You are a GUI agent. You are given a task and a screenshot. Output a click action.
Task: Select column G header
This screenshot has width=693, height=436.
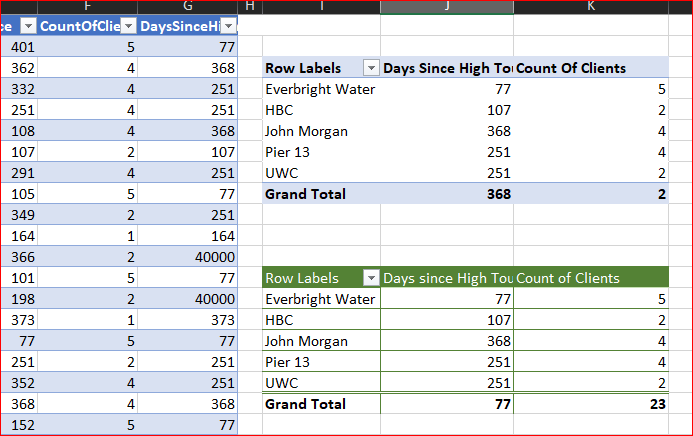pos(187,6)
